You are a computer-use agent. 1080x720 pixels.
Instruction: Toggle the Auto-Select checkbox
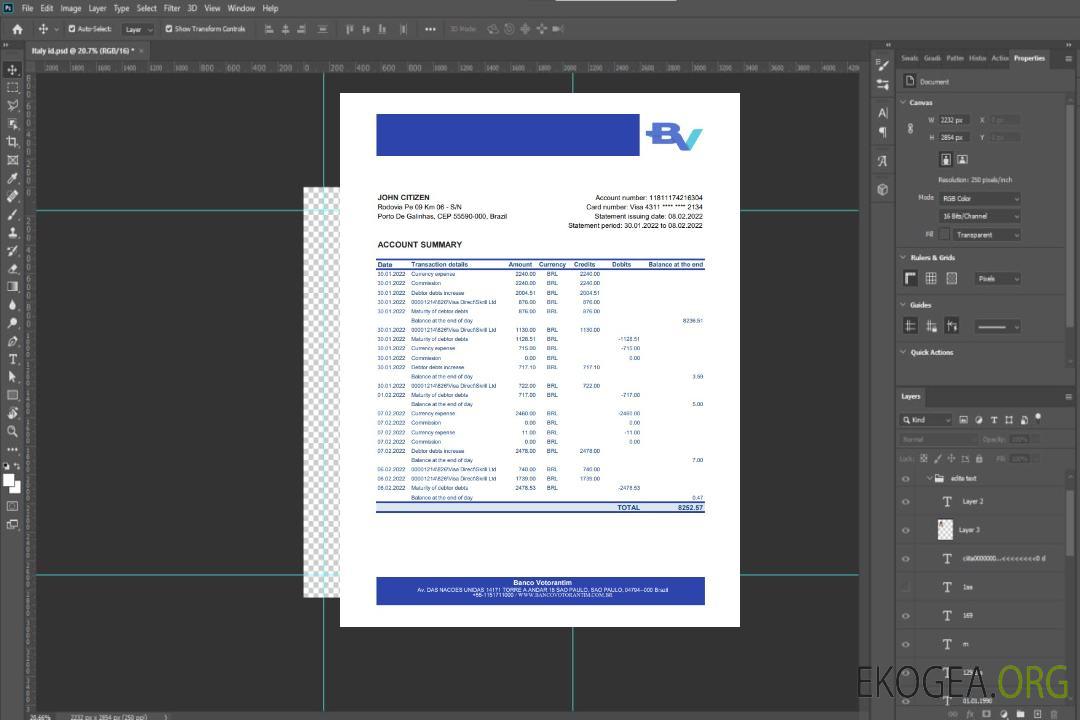[72, 29]
